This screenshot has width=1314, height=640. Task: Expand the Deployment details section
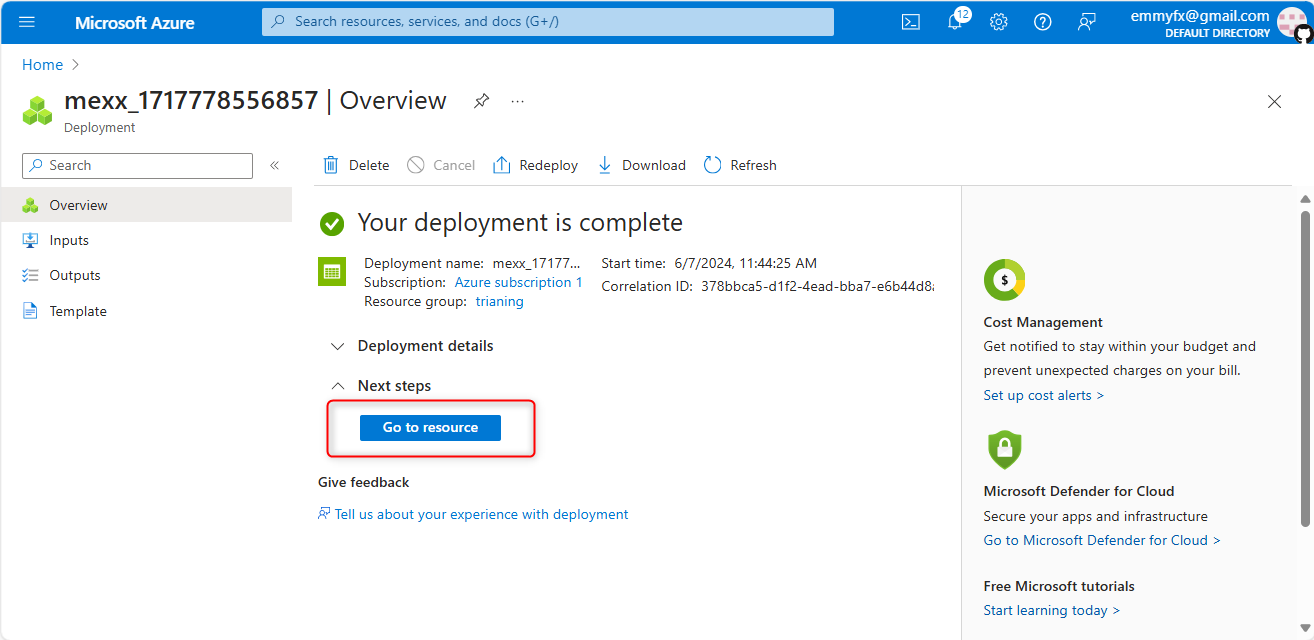[338, 346]
